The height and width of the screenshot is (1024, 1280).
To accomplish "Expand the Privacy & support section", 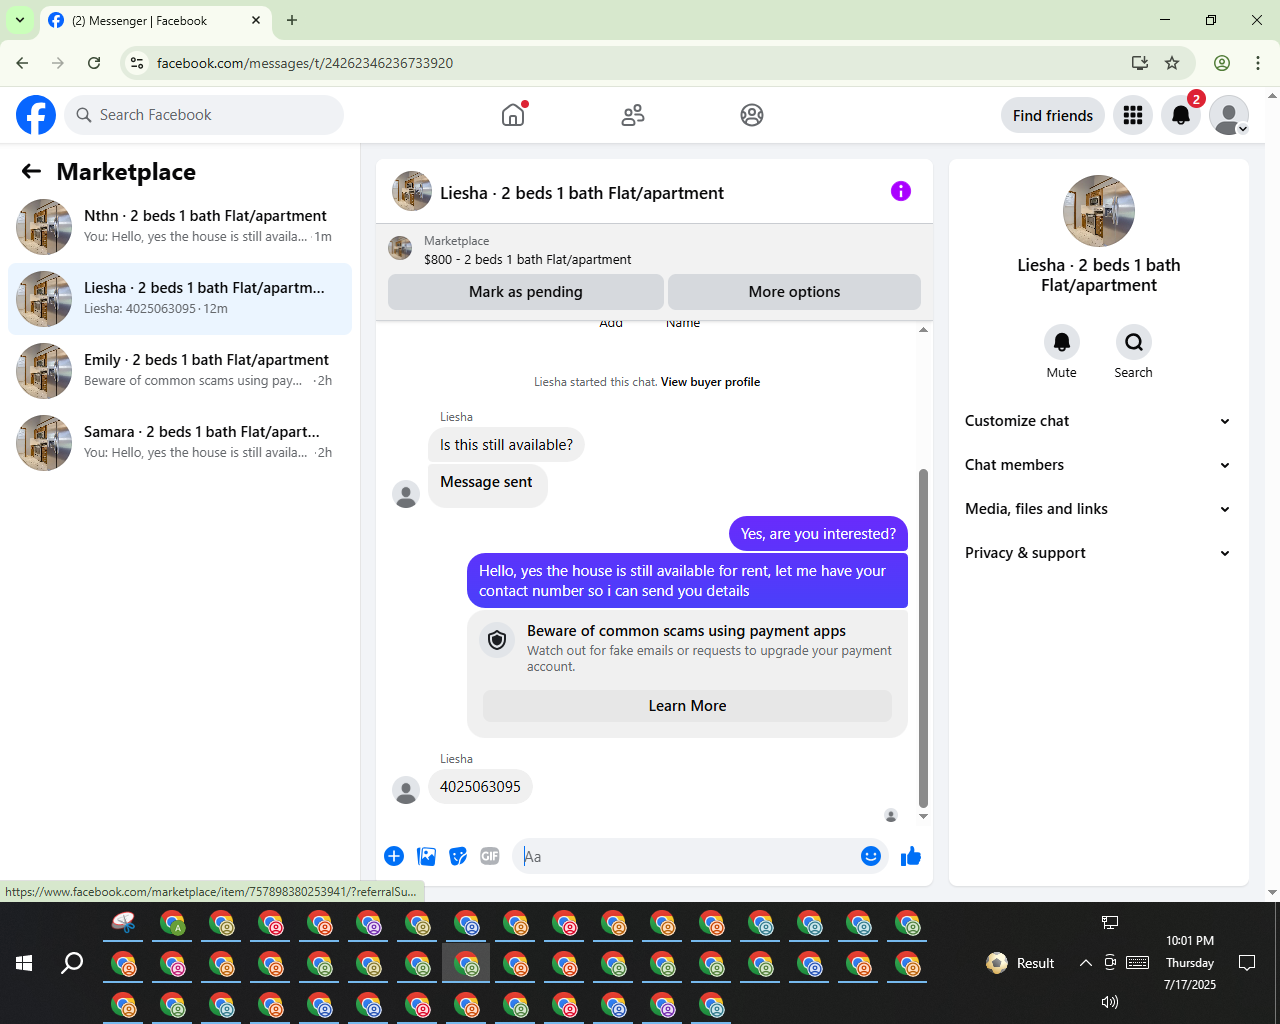I will point(1098,553).
